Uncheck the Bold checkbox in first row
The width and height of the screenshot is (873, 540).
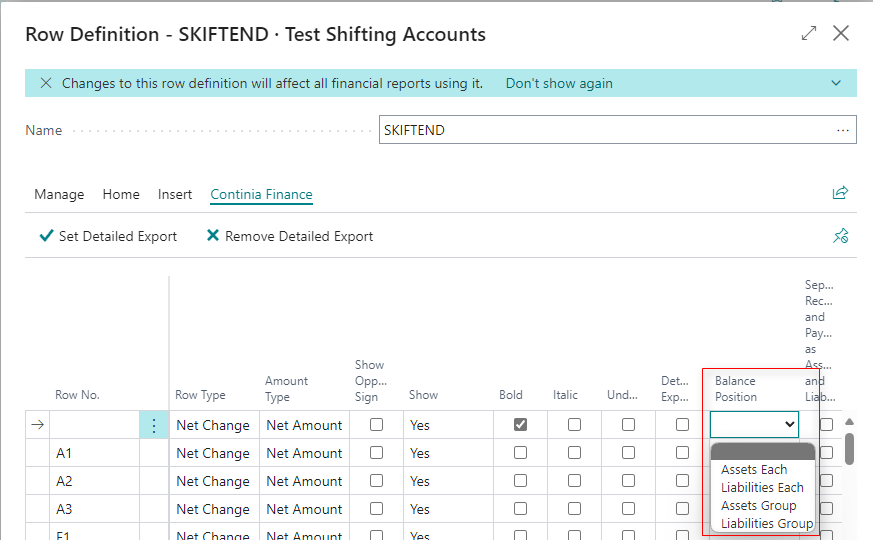click(520, 425)
